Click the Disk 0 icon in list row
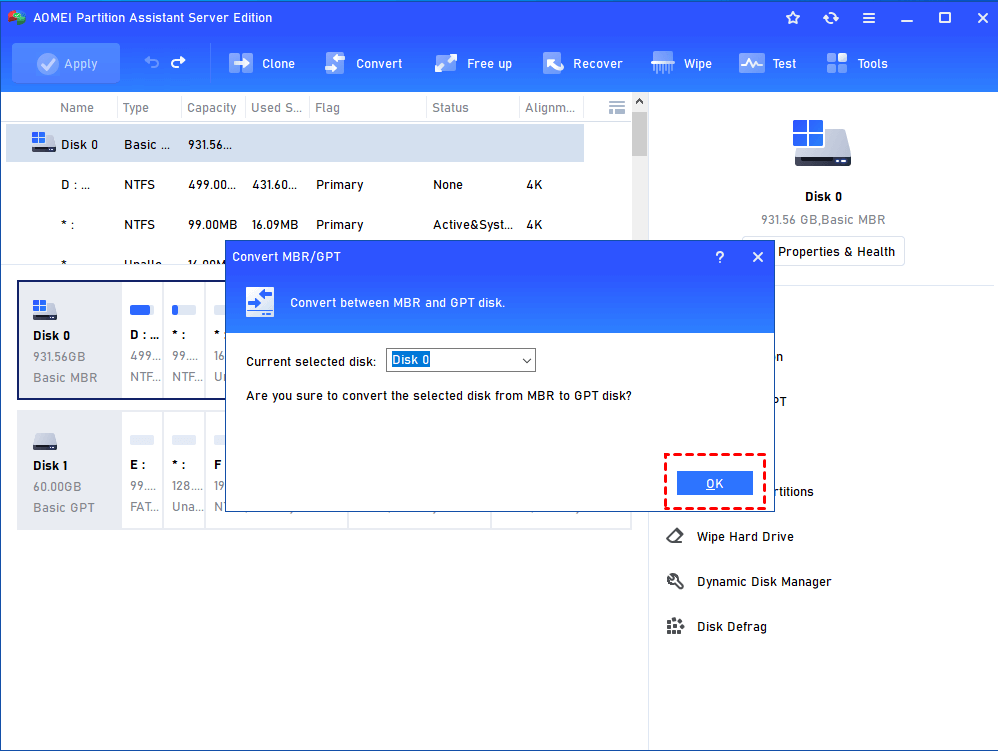Screen dimensions: 998x751 tap(43, 142)
